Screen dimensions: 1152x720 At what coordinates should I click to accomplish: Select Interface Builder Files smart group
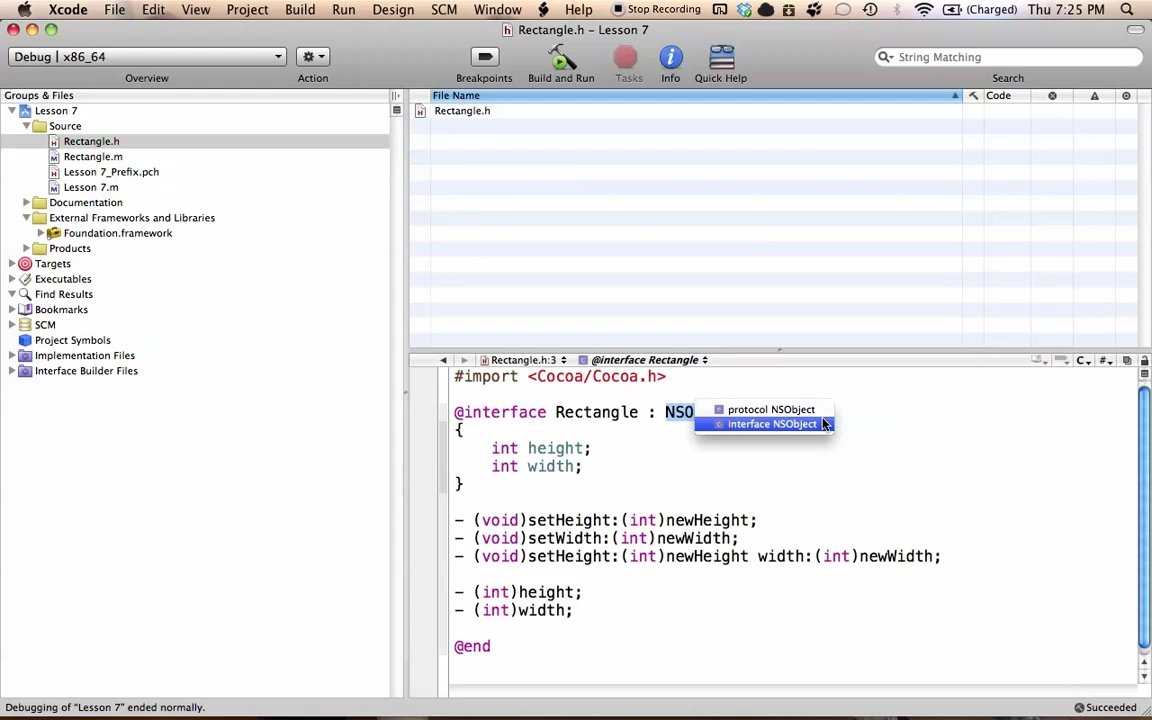[86, 371]
